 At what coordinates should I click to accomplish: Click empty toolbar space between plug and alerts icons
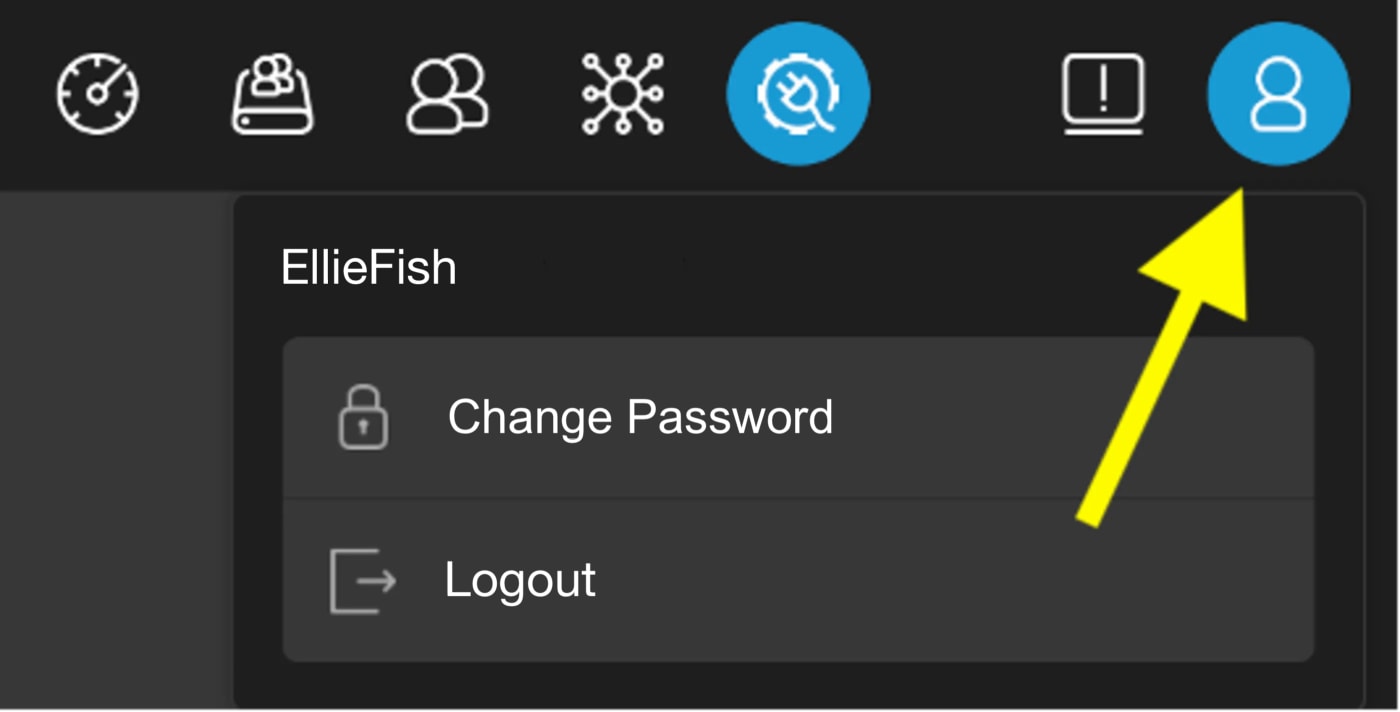click(x=965, y=94)
